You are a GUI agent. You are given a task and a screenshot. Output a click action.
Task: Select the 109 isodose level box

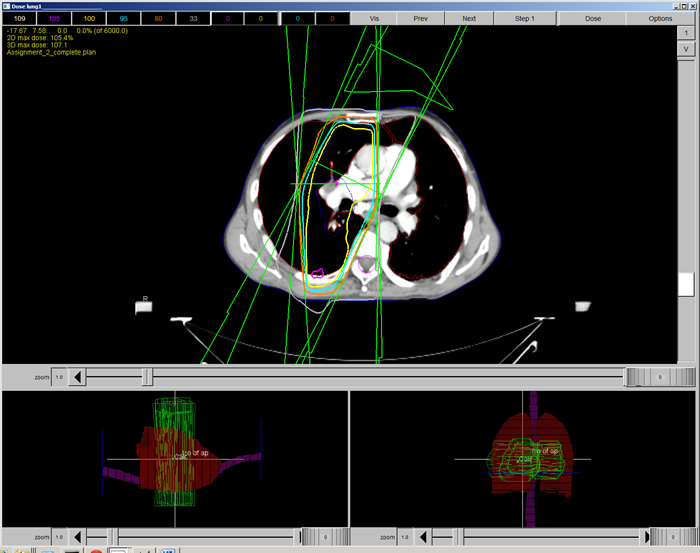click(x=20, y=19)
